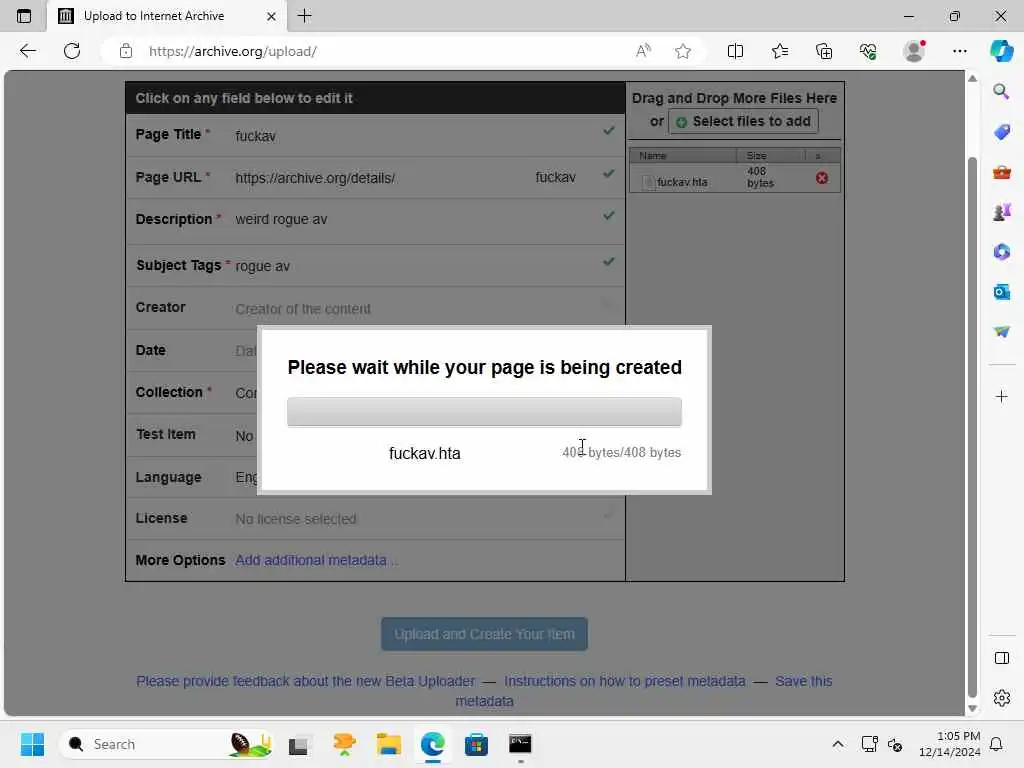Image resolution: width=1024 pixels, height=768 pixels.
Task: Open Microsoft Store from taskbar
Action: (x=476, y=744)
